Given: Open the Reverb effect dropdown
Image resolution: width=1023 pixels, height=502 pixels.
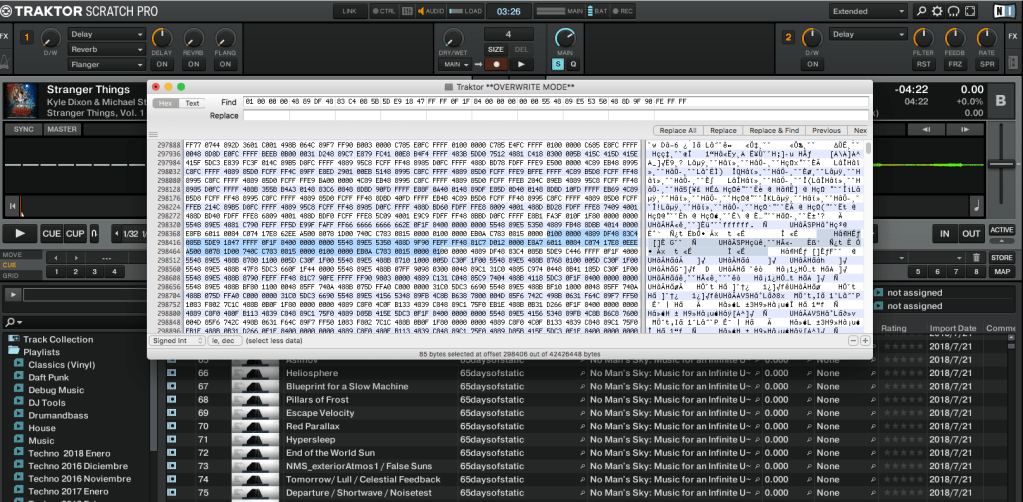Looking at the screenshot, I should [107, 50].
